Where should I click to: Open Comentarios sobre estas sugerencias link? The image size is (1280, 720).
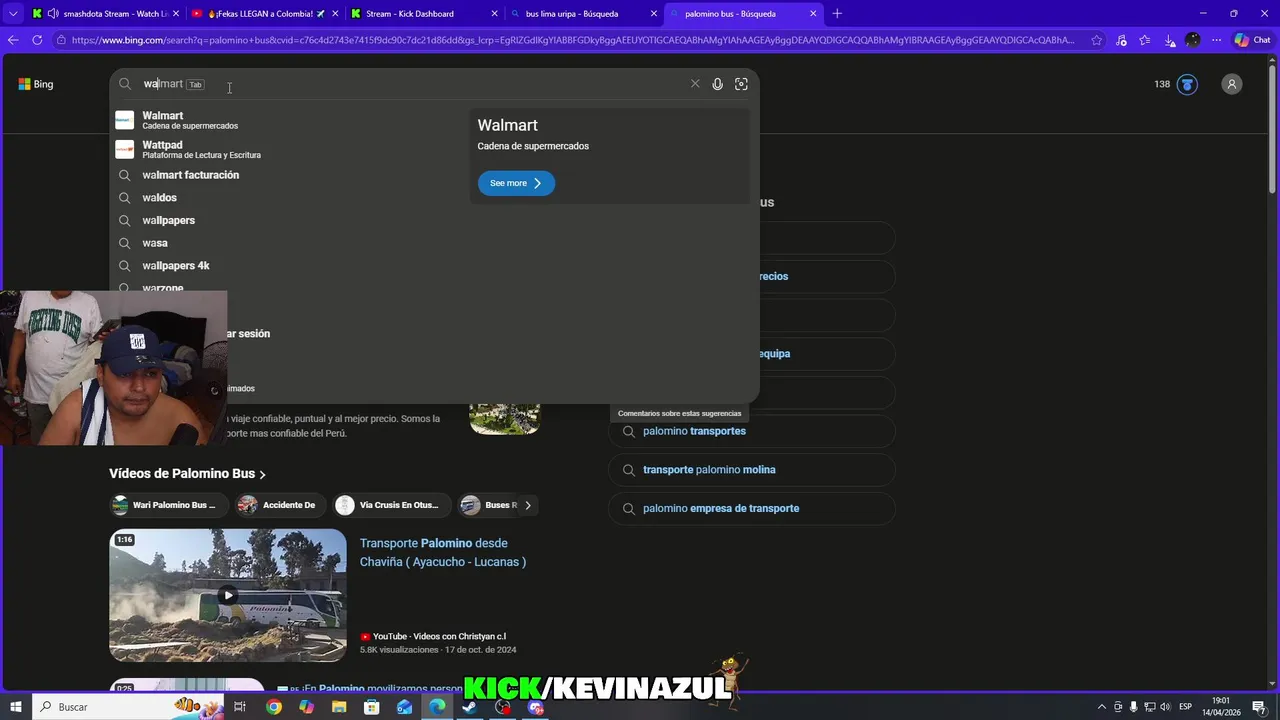679,413
